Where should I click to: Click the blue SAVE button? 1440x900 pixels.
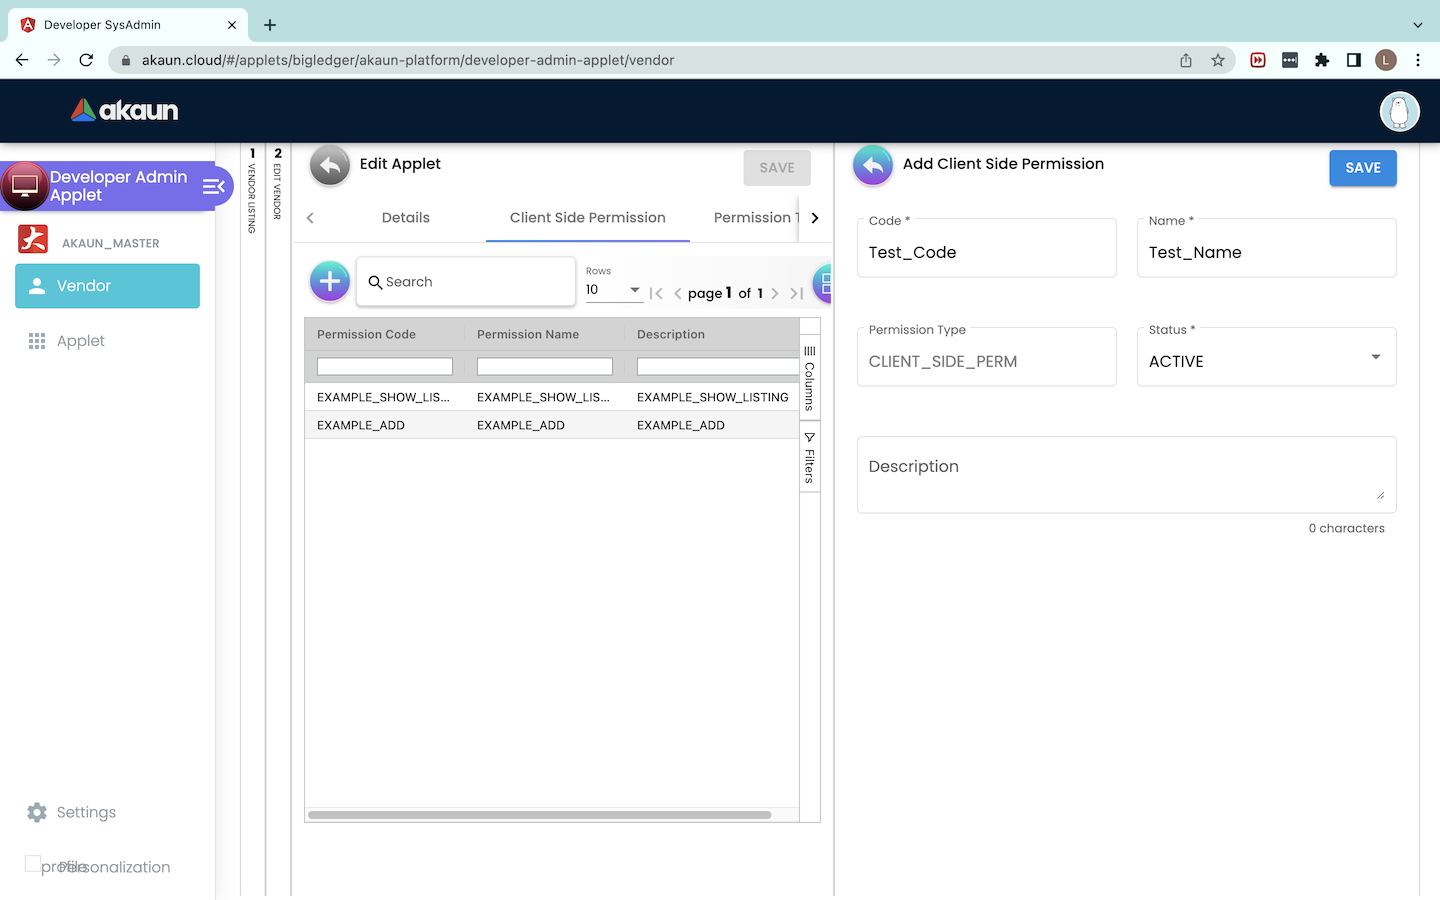[x=1362, y=168]
